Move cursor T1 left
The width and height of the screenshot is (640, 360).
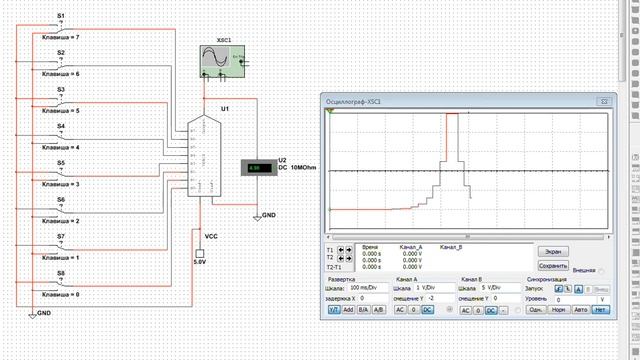pyautogui.click(x=341, y=250)
